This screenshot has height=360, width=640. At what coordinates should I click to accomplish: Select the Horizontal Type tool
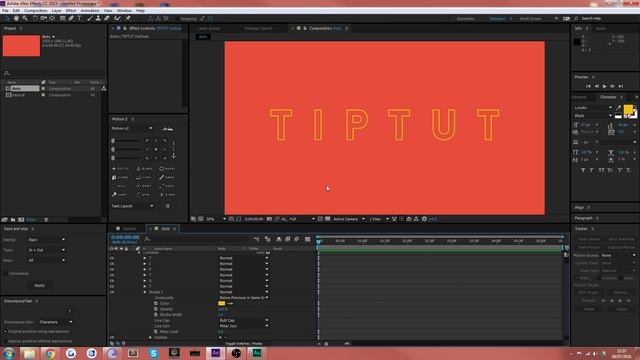(x=80, y=18)
